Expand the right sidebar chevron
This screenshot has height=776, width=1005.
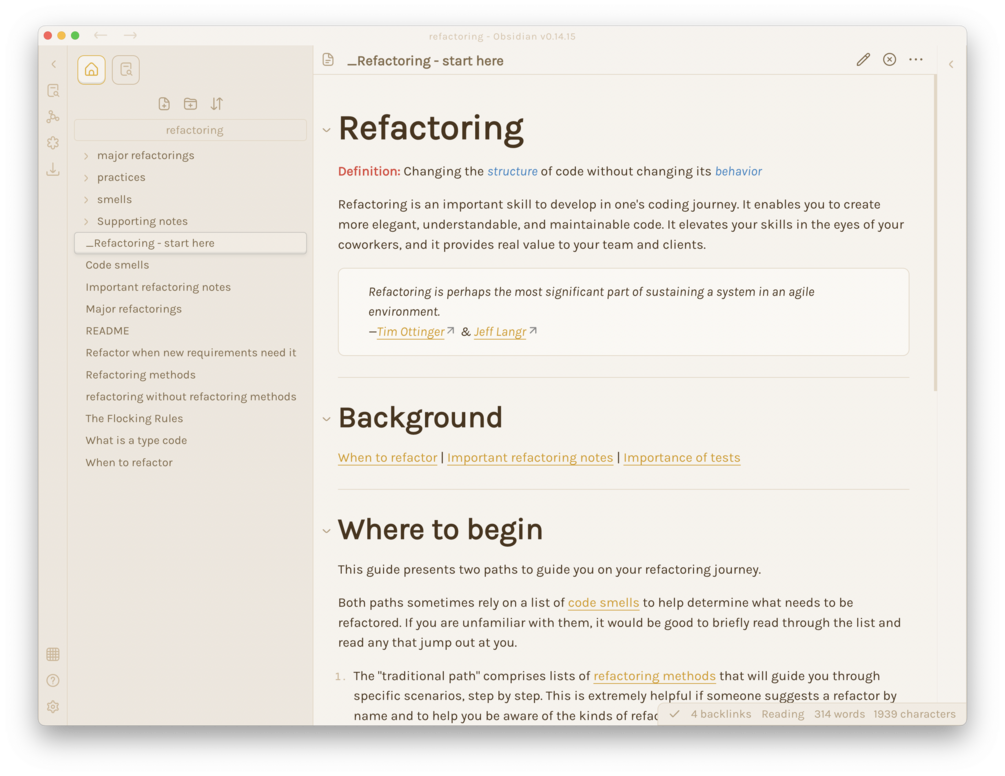tap(951, 64)
